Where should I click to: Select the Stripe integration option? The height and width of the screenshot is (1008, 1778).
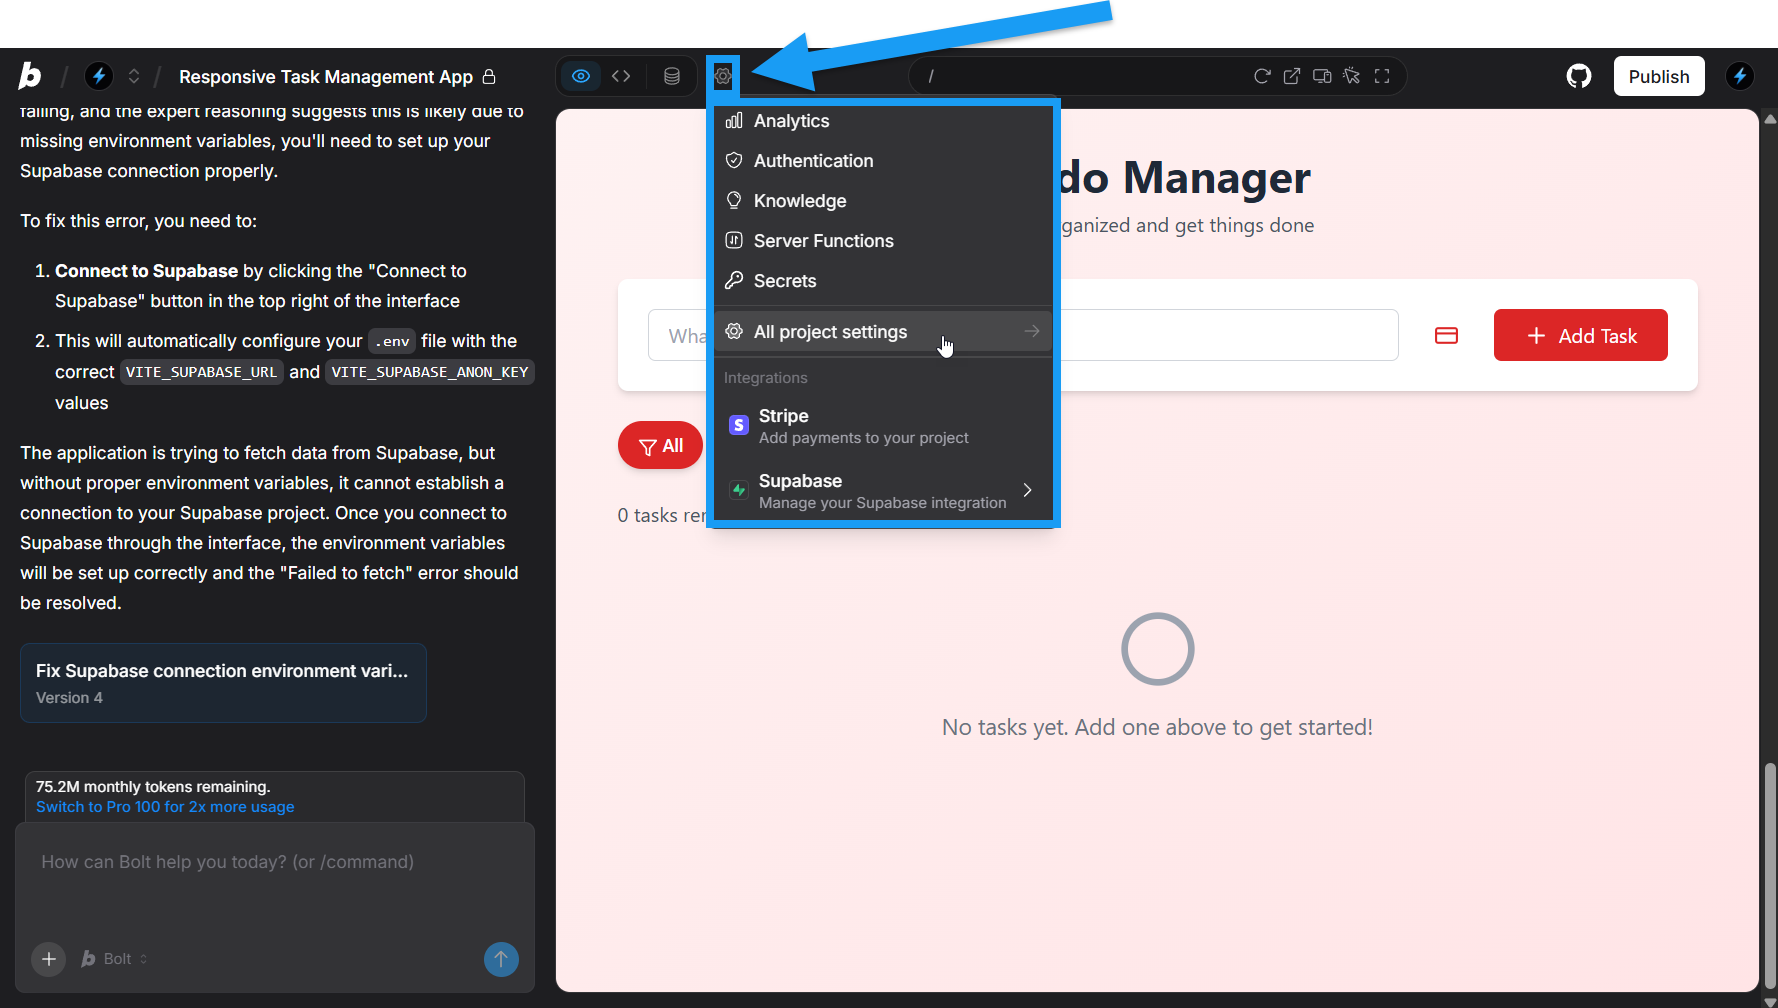[883, 426]
